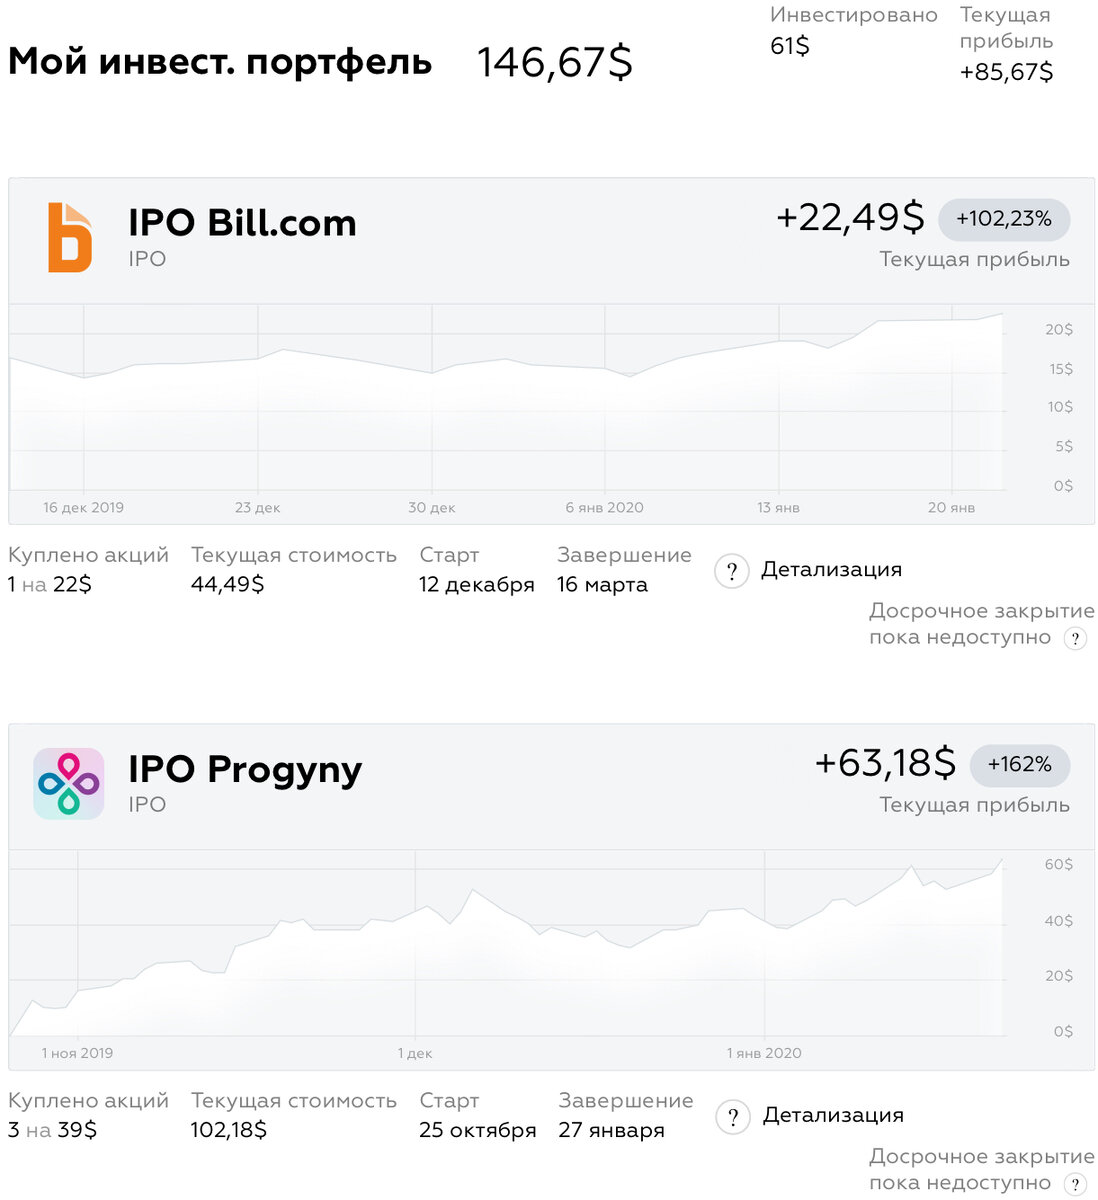Click the question mark near Bill.com досрочное закрытие

pyautogui.click(x=1074, y=637)
